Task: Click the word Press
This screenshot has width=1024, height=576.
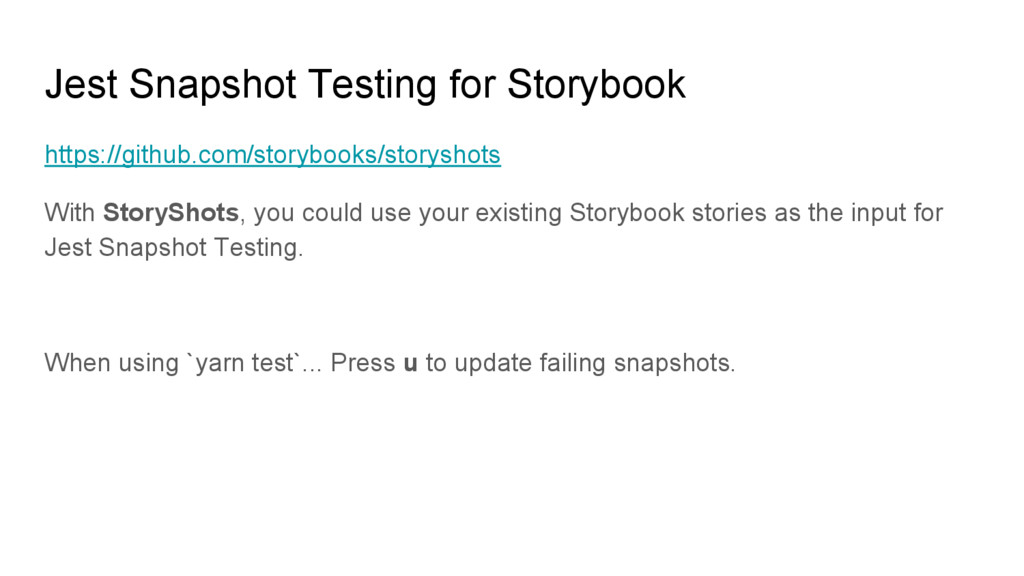Action: (362, 363)
